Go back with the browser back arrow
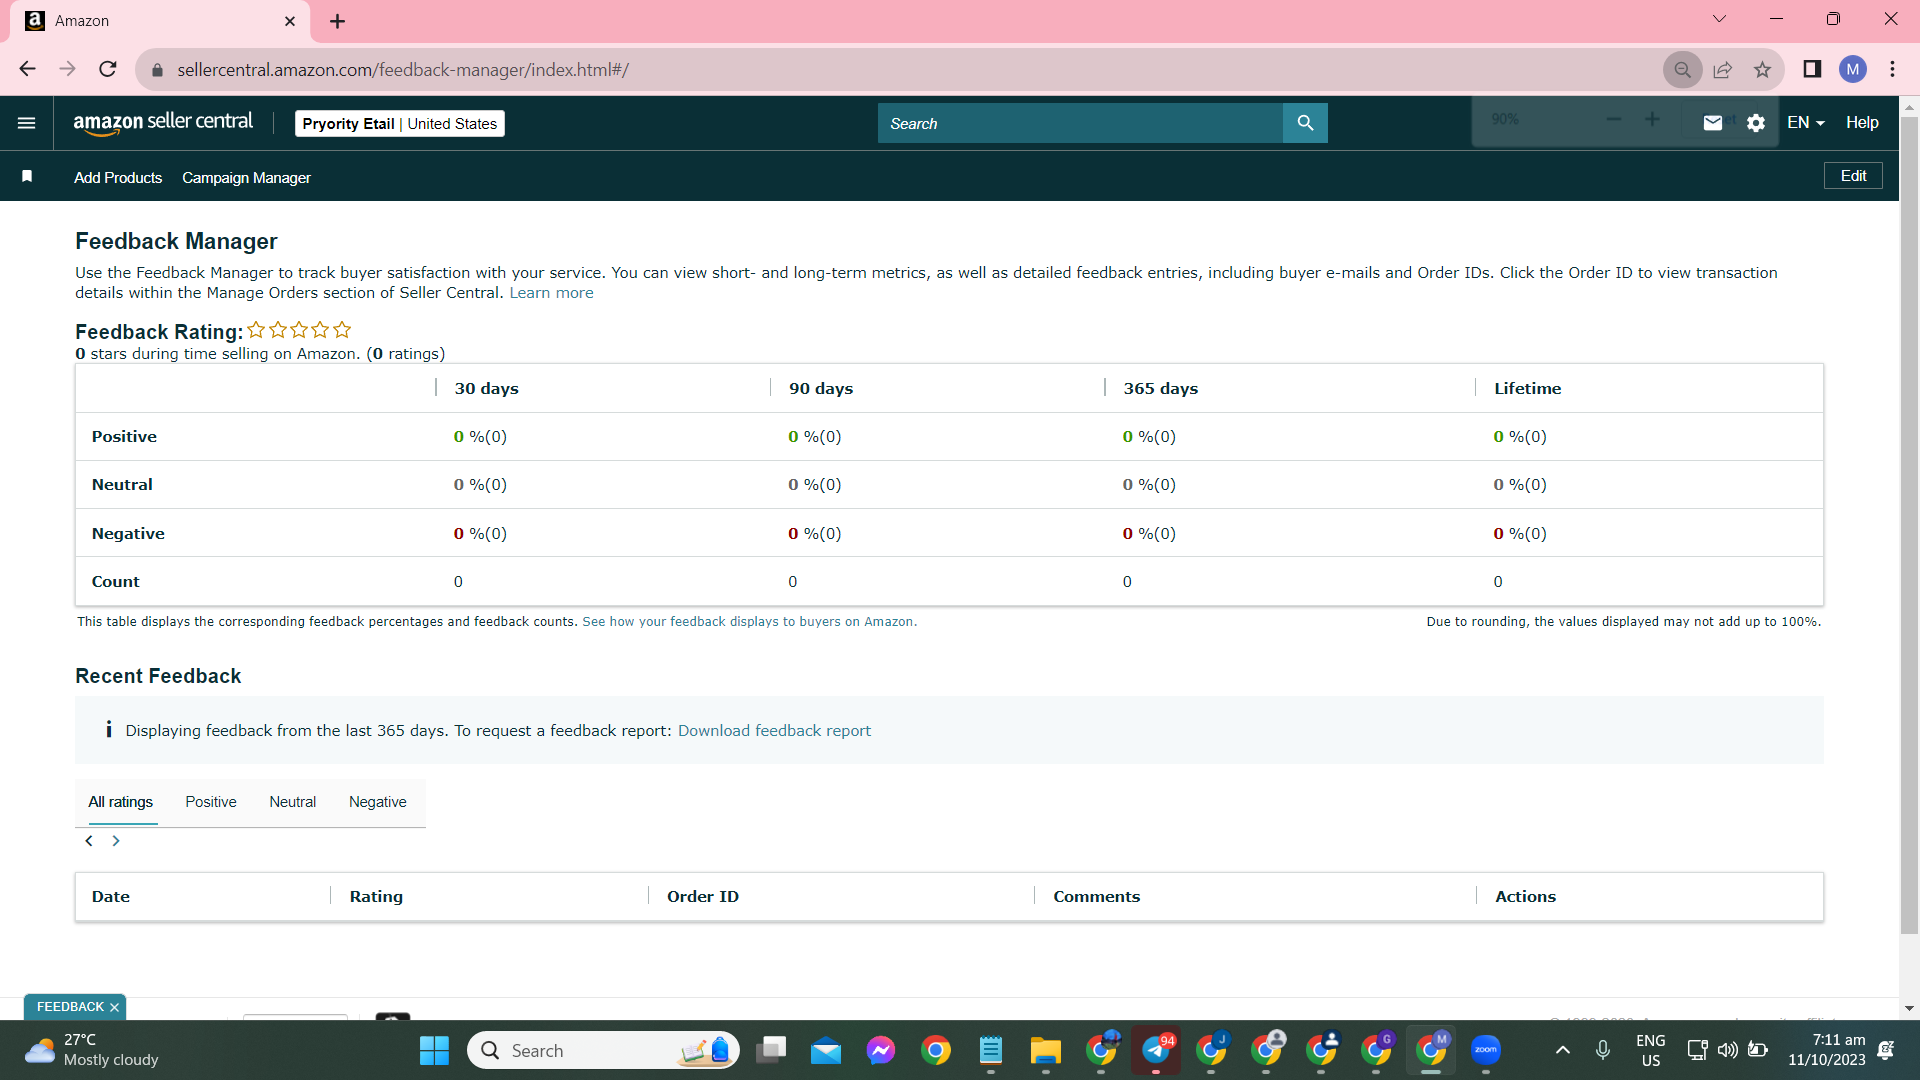The height and width of the screenshot is (1080, 1920). 27,69
